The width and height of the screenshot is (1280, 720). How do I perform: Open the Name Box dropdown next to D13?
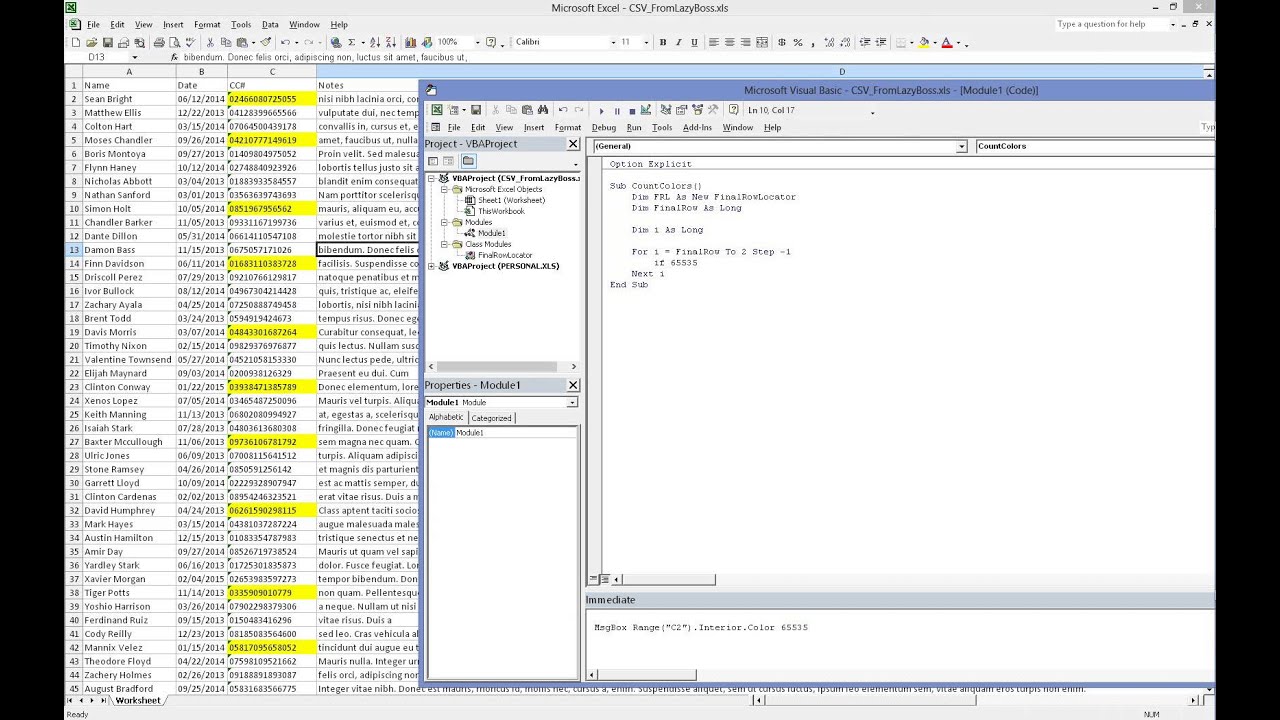coord(134,57)
